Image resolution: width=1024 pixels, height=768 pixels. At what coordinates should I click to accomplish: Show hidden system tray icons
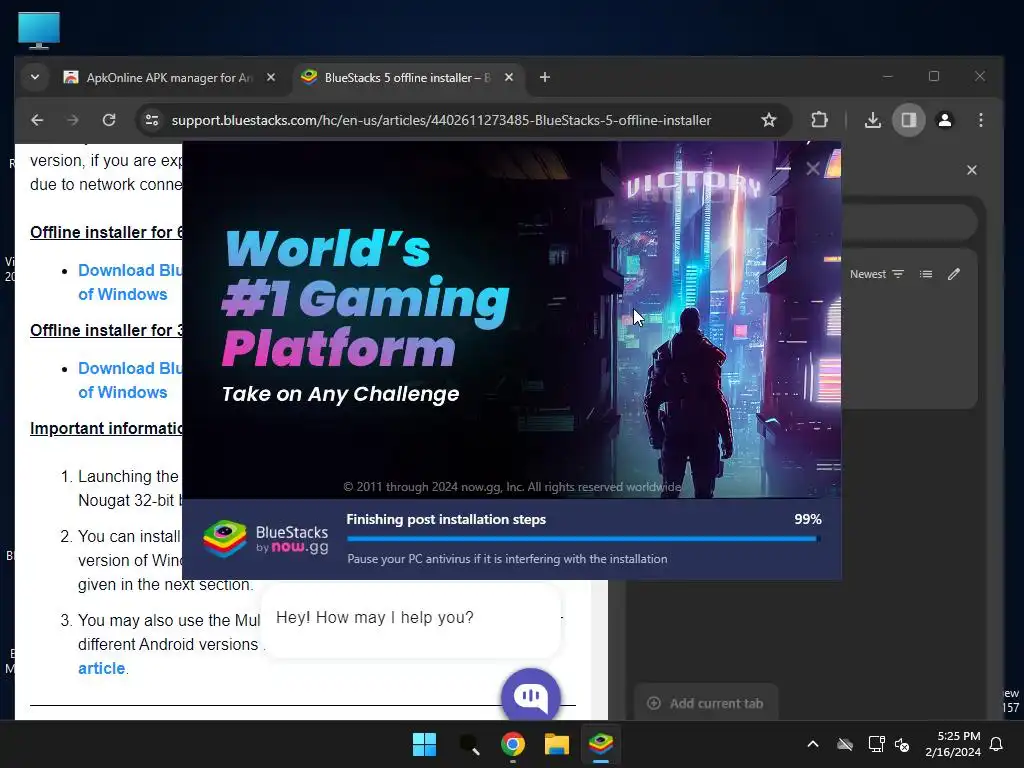pyautogui.click(x=813, y=744)
